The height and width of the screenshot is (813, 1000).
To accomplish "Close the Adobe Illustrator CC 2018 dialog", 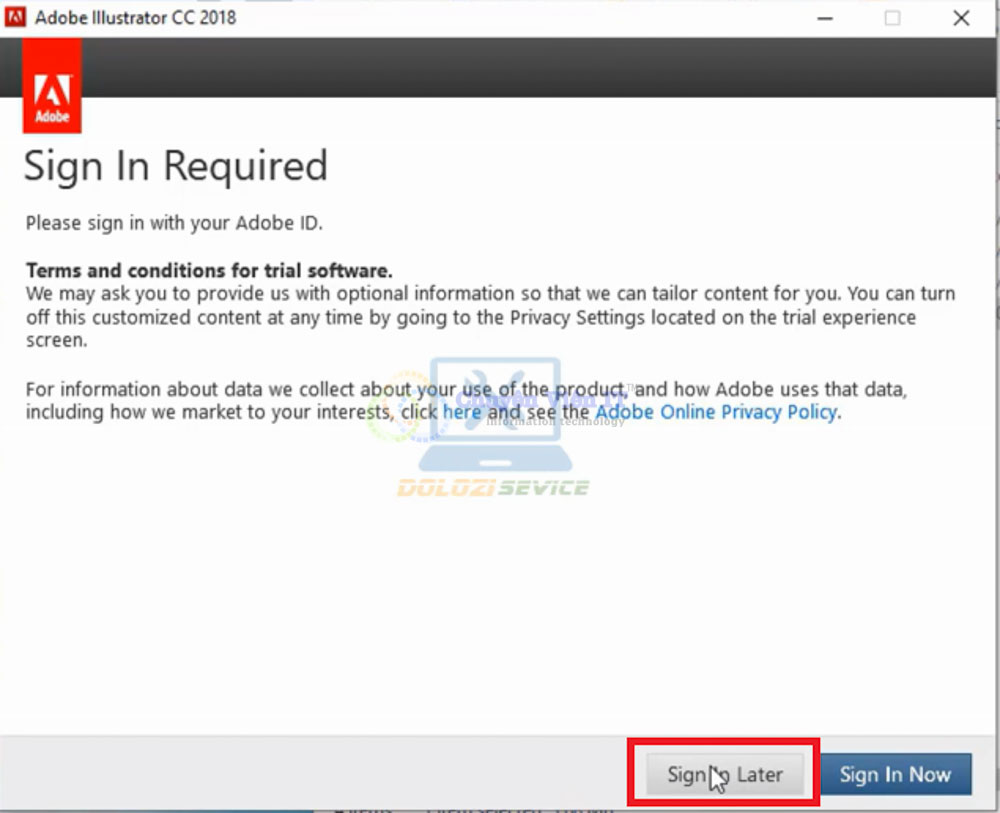I will pos(961,18).
